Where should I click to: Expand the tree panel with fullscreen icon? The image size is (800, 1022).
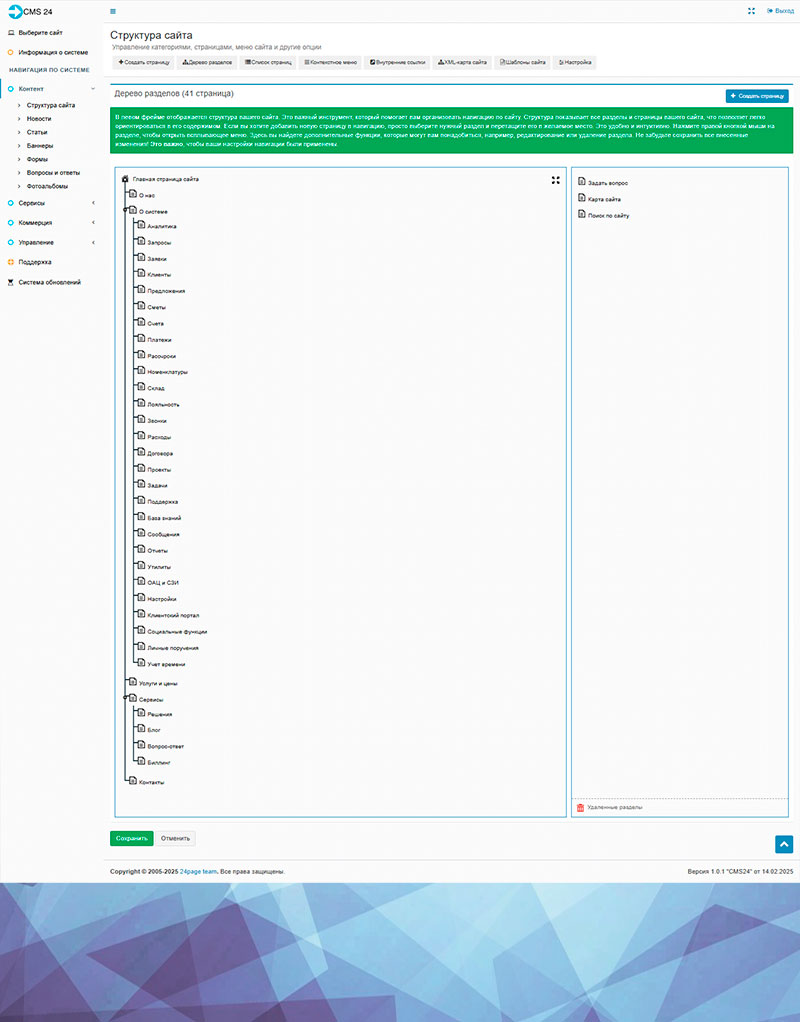pyautogui.click(x=556, y=180)
